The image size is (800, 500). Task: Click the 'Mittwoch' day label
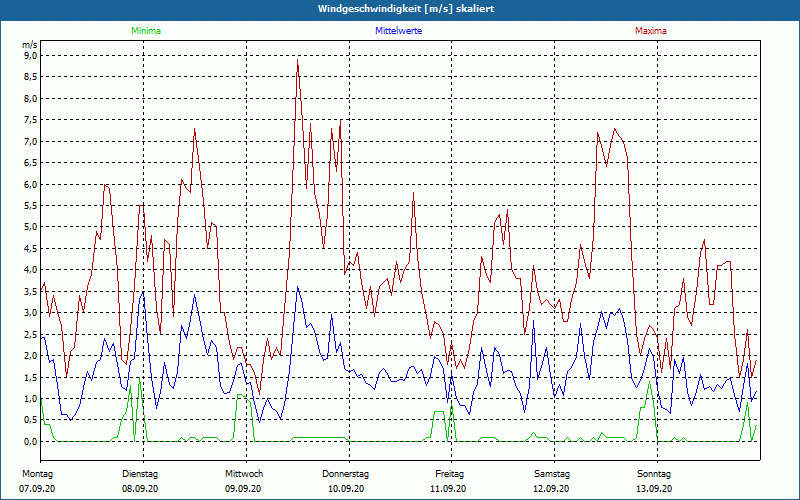click(244, 474)
